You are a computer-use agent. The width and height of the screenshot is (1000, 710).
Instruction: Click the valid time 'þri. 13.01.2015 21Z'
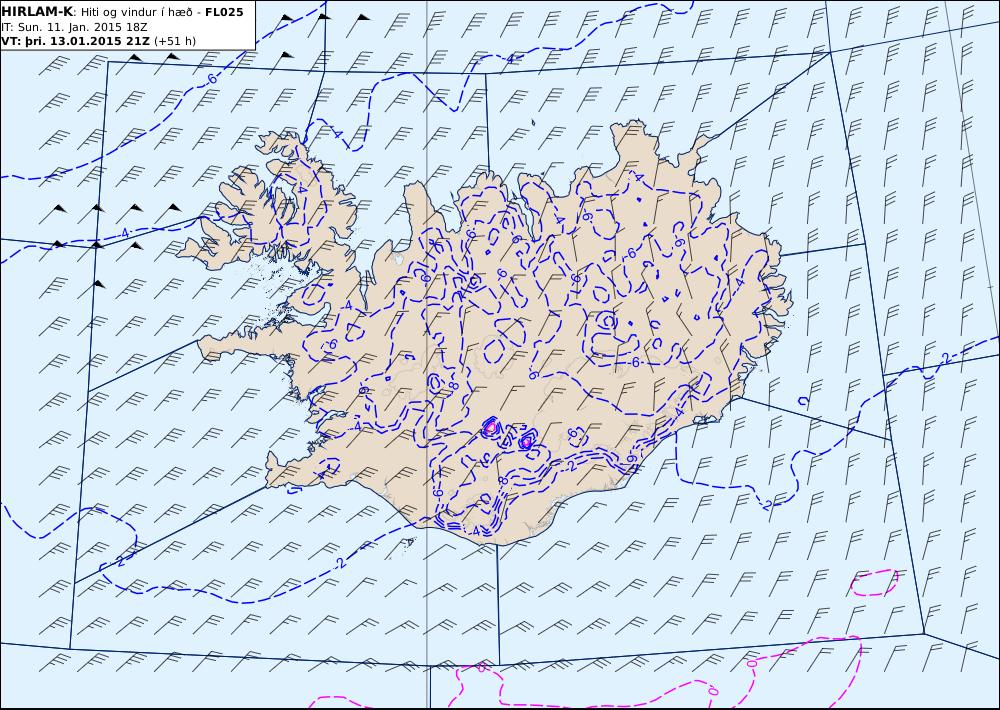click(x=88, y=41)
